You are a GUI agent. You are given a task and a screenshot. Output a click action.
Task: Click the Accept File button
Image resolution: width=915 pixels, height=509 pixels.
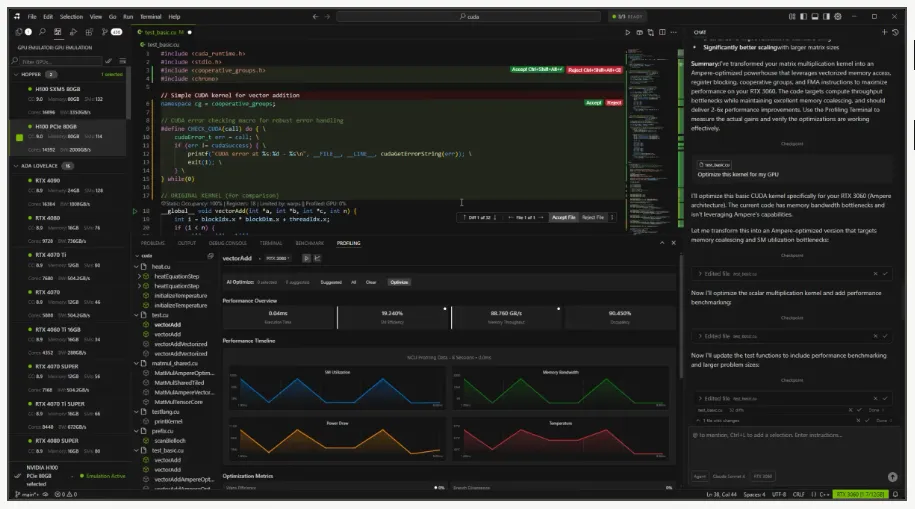click(x=563, y=217)
